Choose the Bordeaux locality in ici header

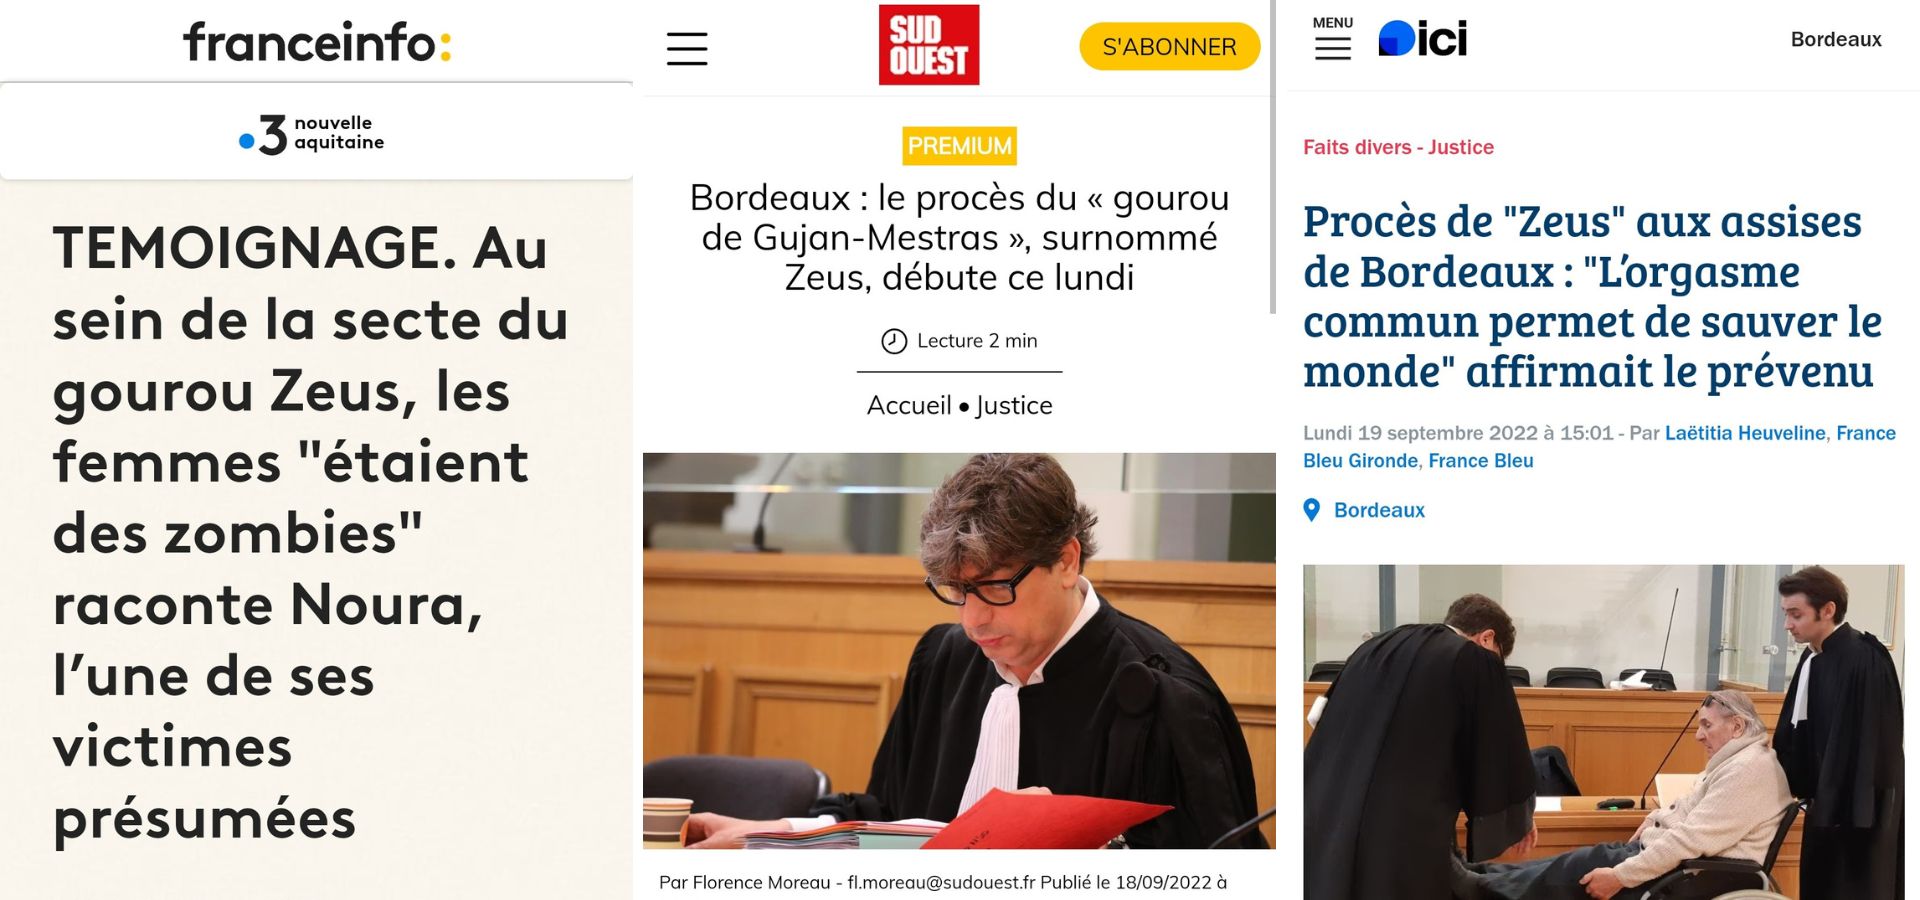tap(1836, 39)
